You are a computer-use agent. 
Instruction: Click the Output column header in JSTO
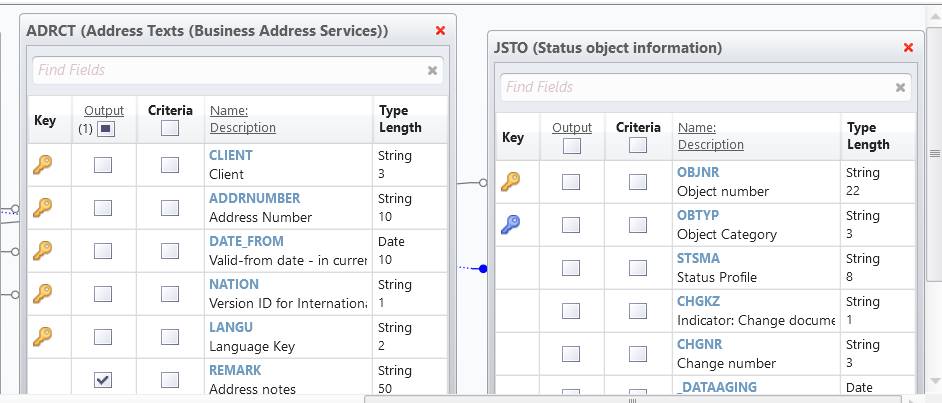point(571,127)
